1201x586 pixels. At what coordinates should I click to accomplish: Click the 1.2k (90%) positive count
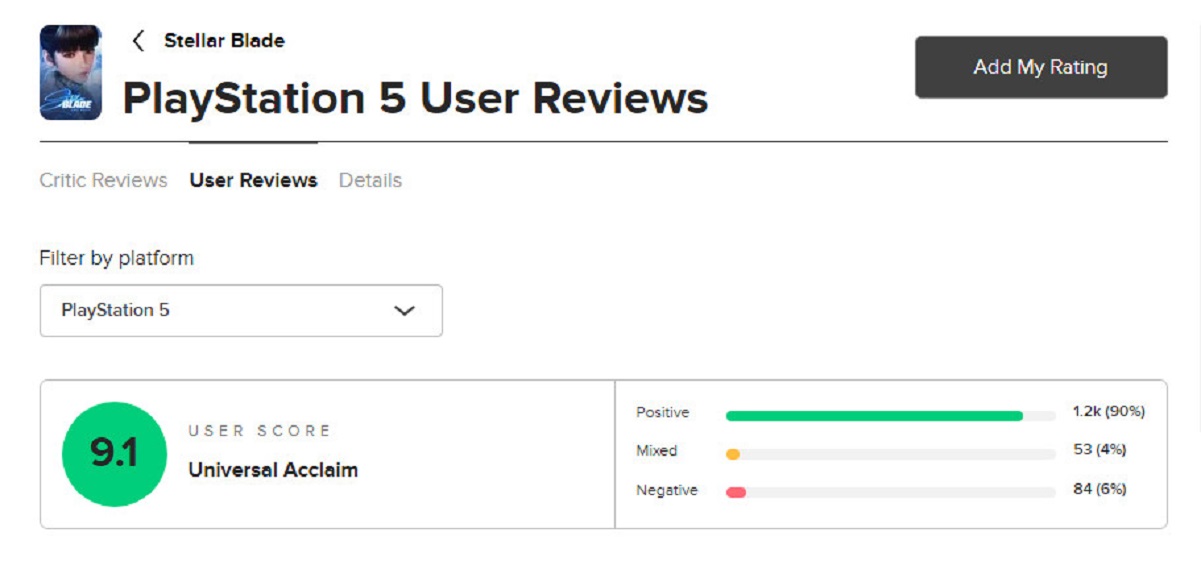1108,412
